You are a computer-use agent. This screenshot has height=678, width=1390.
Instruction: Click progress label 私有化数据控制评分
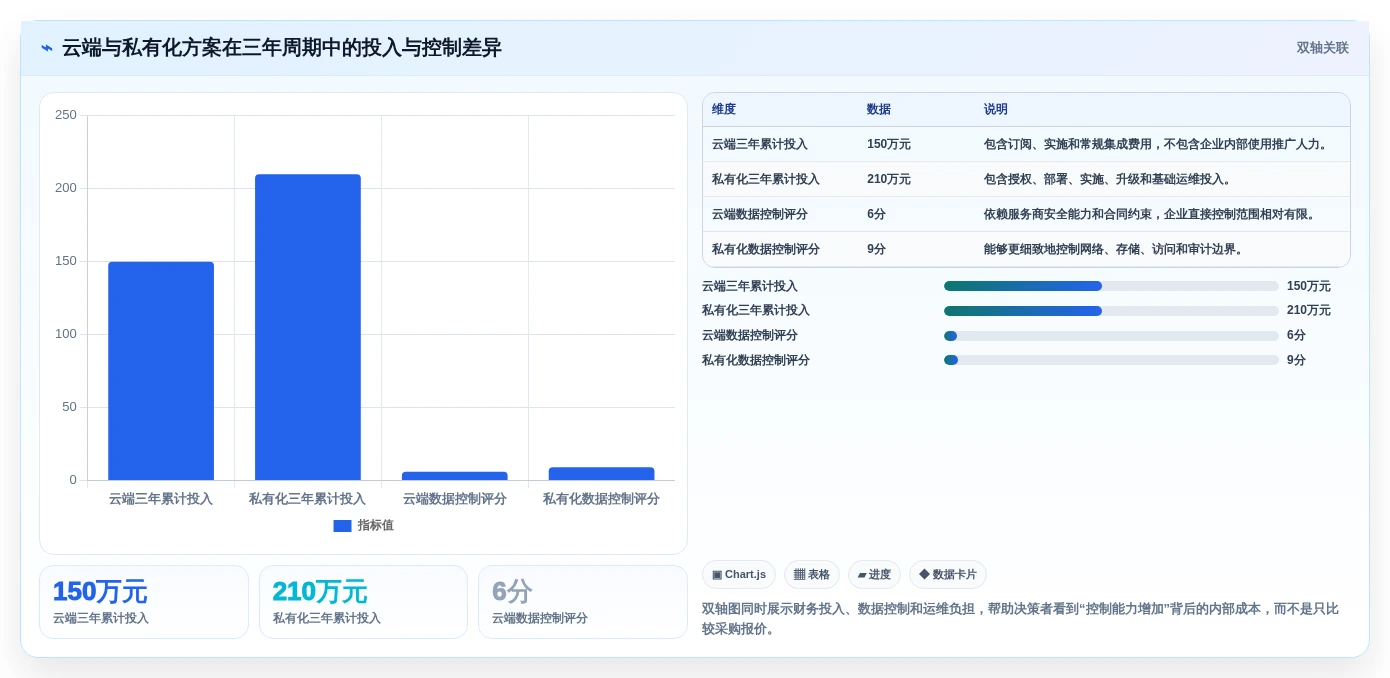click(x=756, y=360)
